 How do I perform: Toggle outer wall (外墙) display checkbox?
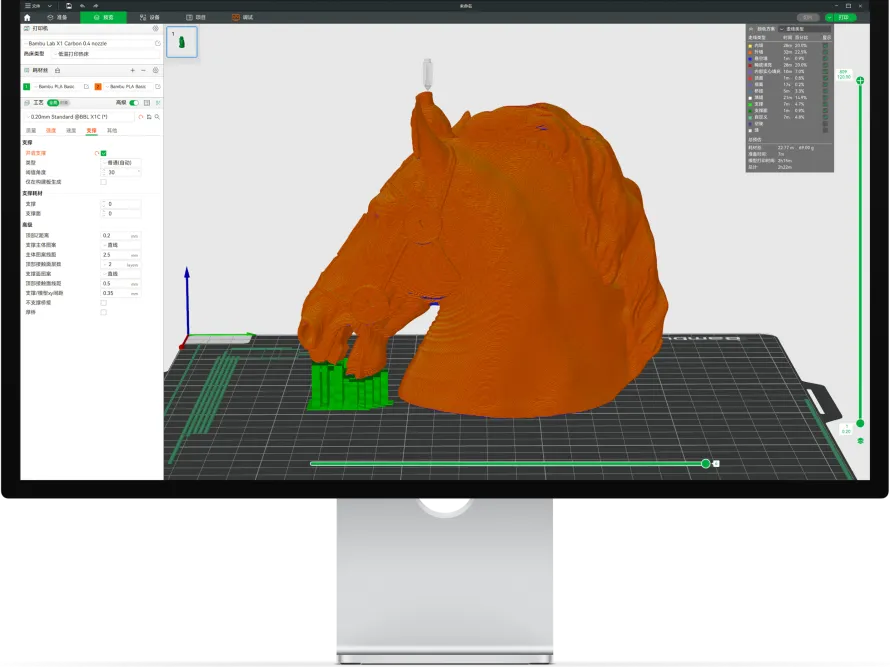coord(825,52)
